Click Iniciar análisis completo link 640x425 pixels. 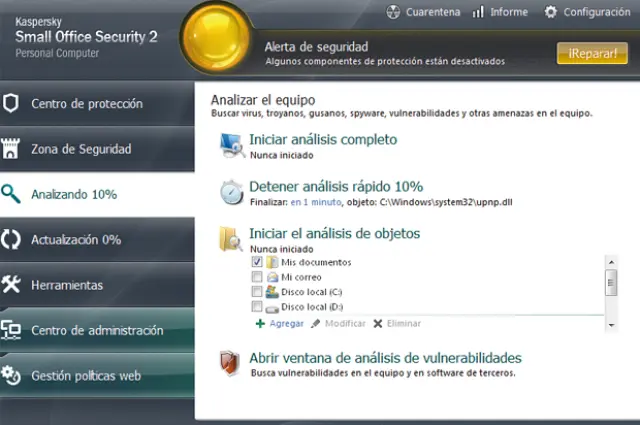coord(323,139)
